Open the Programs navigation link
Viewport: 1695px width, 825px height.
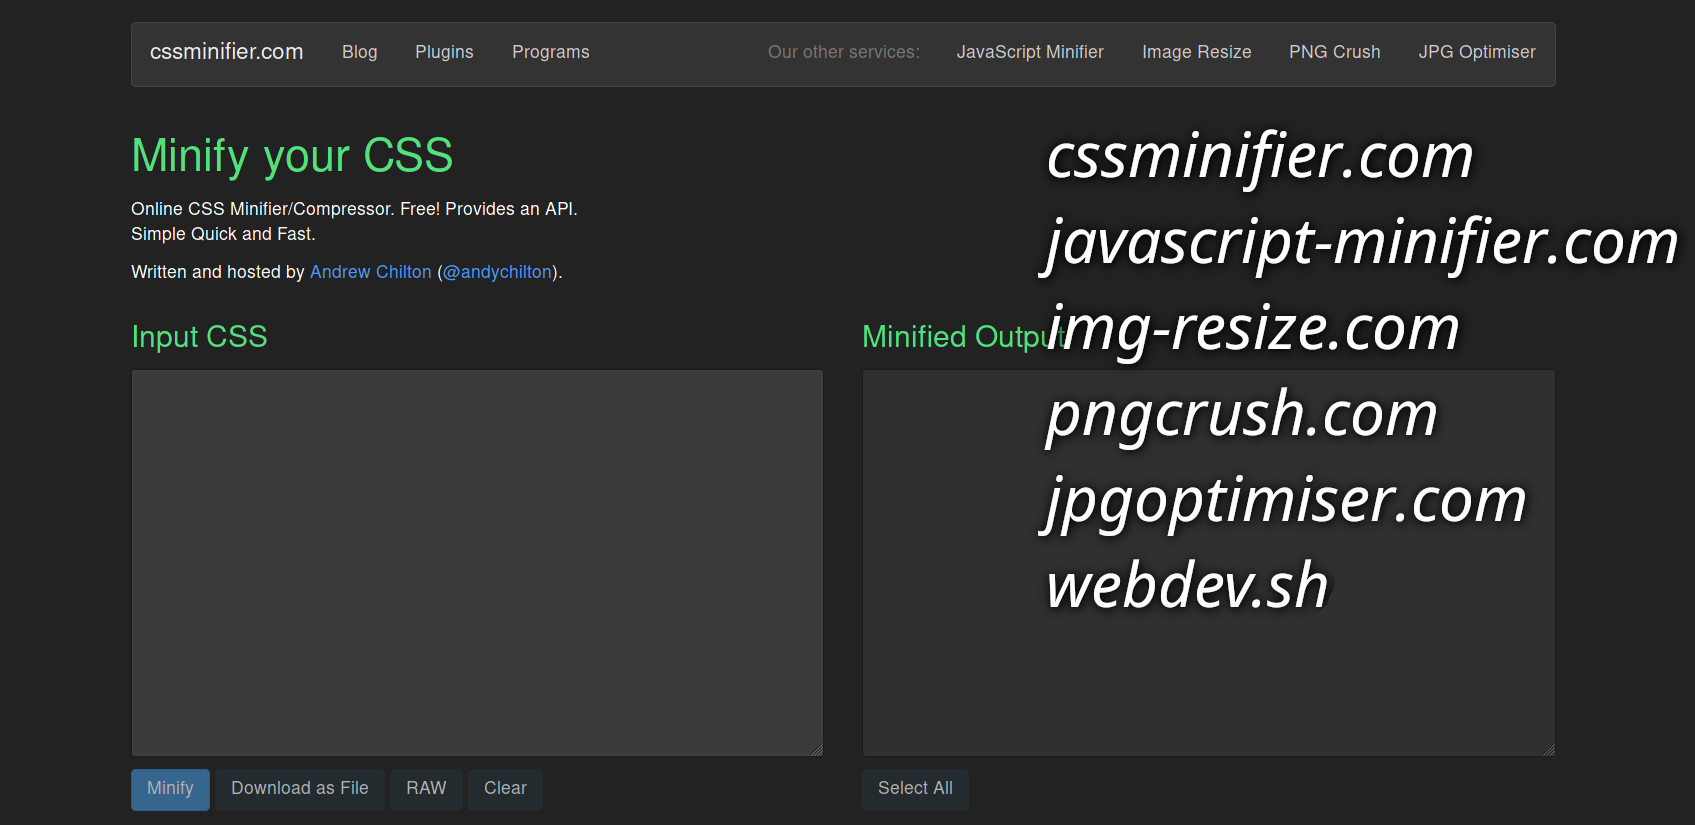click(551, 52)
